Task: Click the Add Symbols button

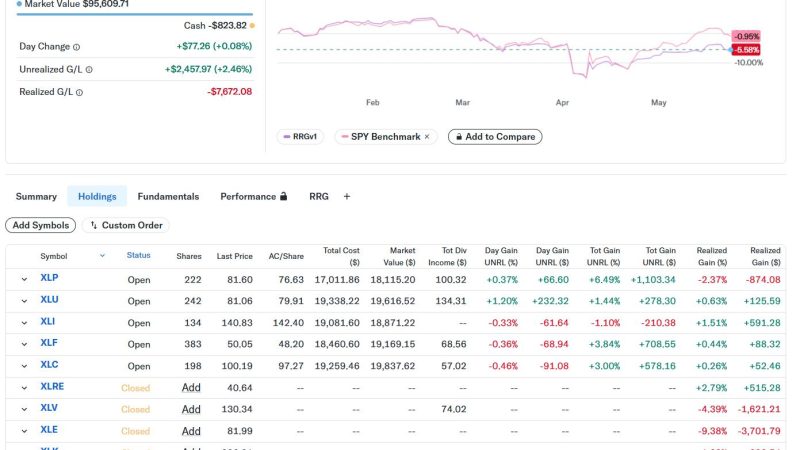Action: [41, 225]
